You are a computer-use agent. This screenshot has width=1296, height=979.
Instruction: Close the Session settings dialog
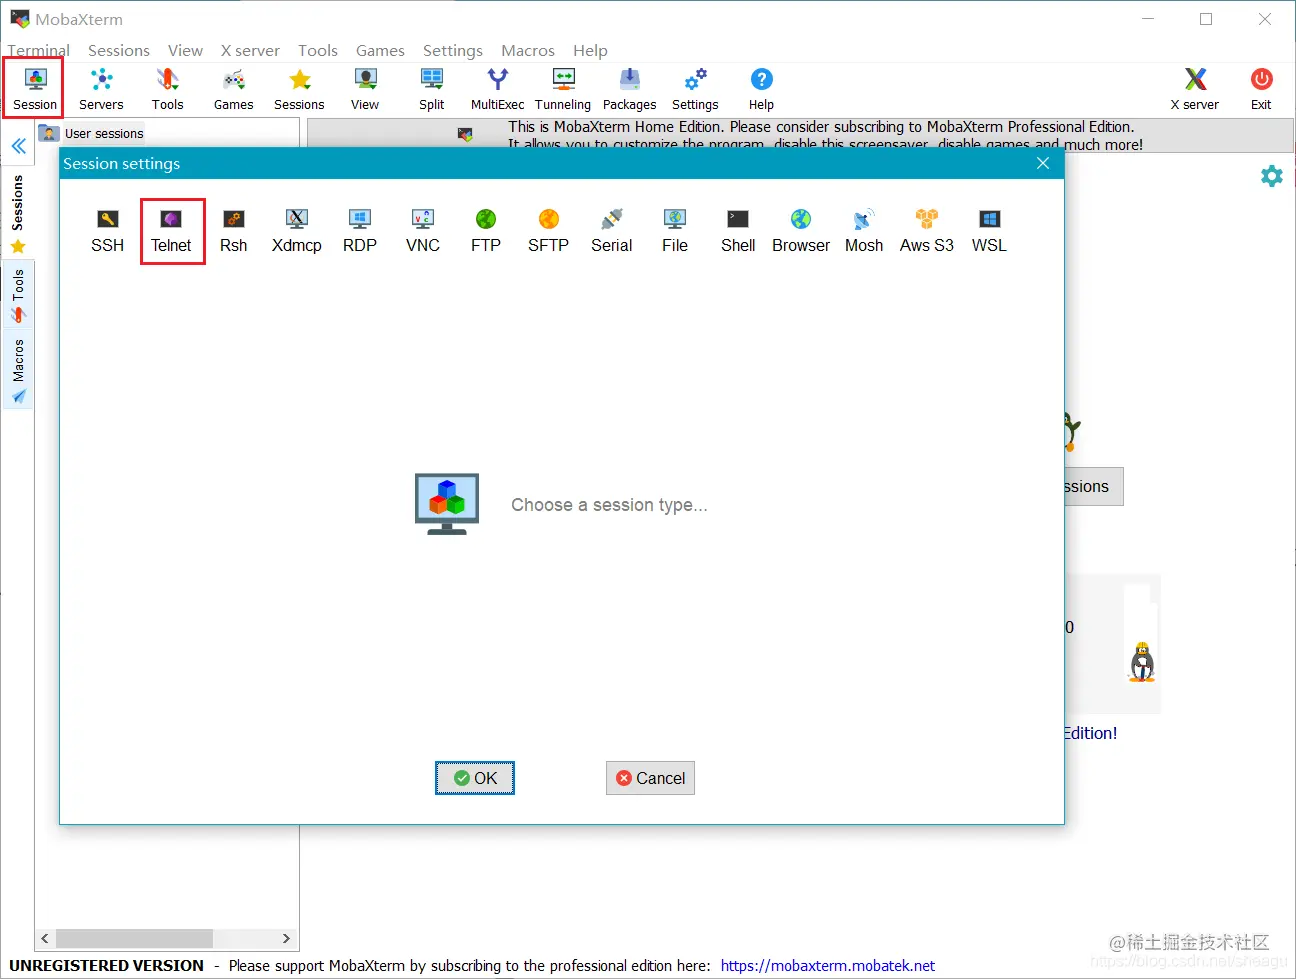[x=1043, y=163]
